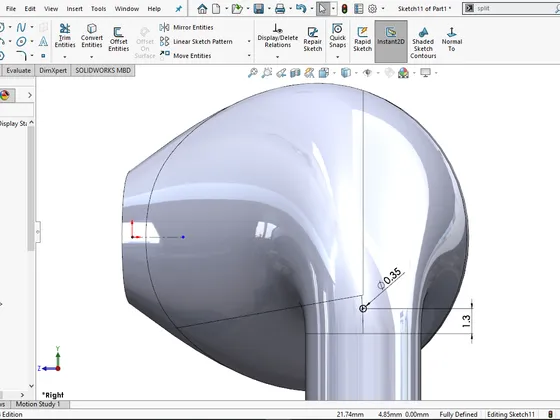Click Zoom to Area icon
The image size is (560, 420).
(266, 73)
